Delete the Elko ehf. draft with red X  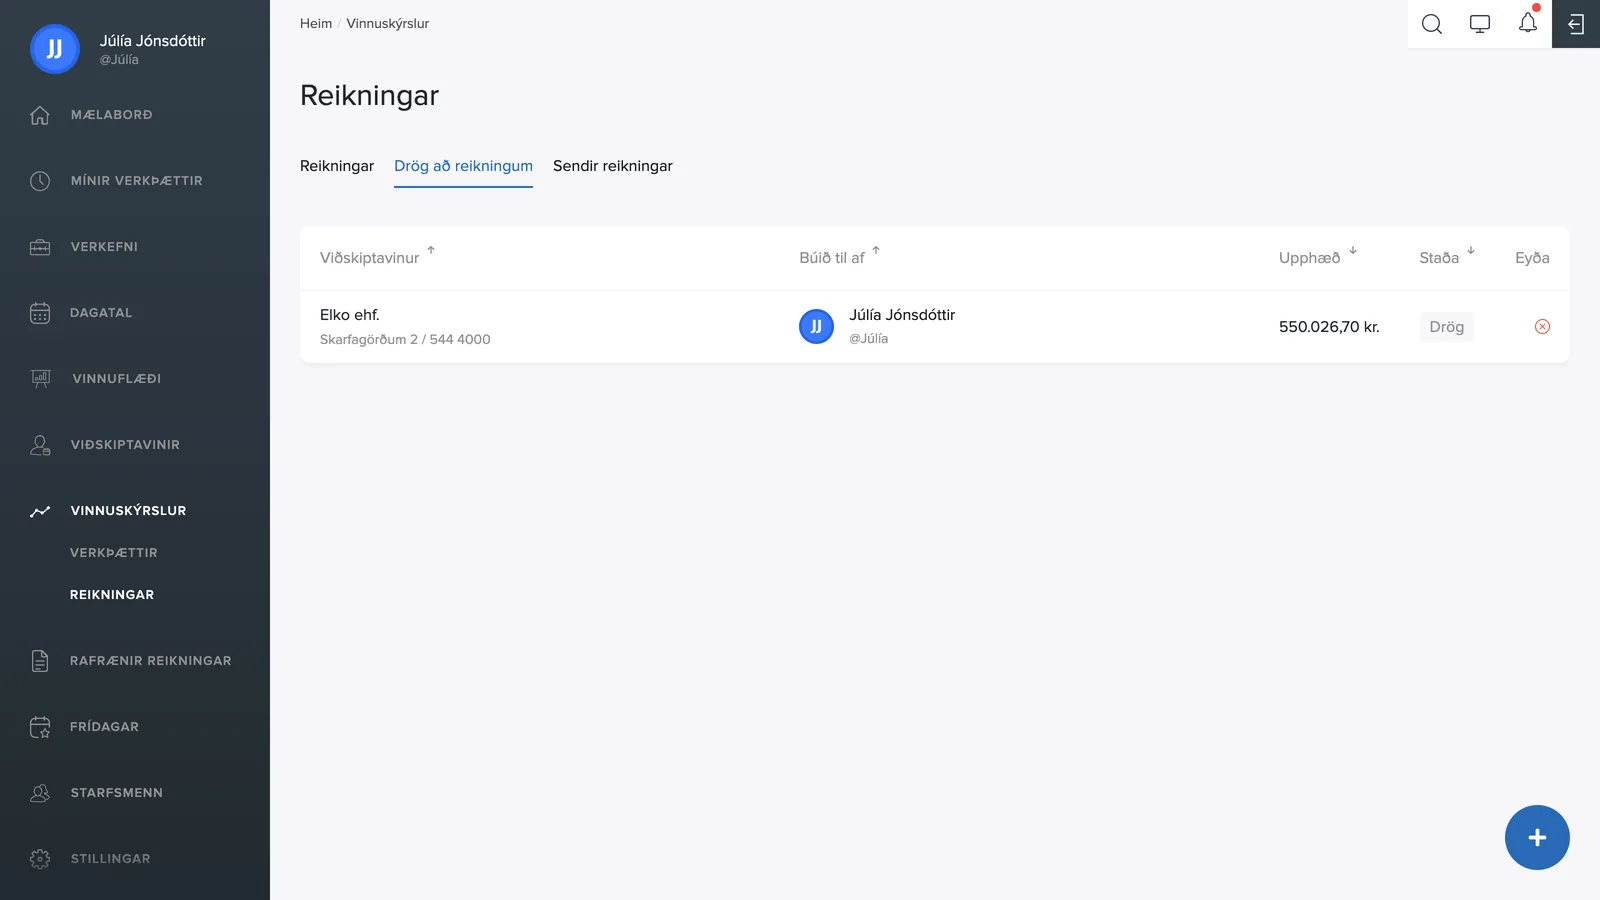click(1542, 327)
